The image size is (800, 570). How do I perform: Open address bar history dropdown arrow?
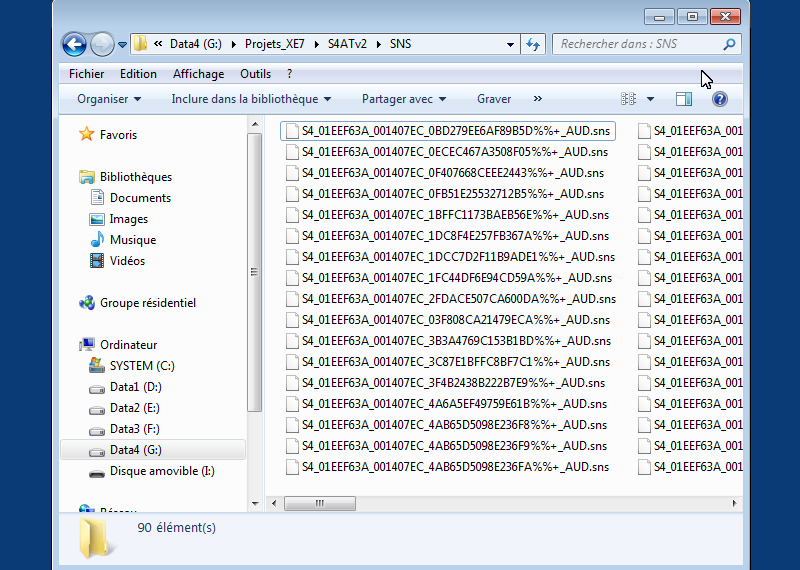(510, 44)
